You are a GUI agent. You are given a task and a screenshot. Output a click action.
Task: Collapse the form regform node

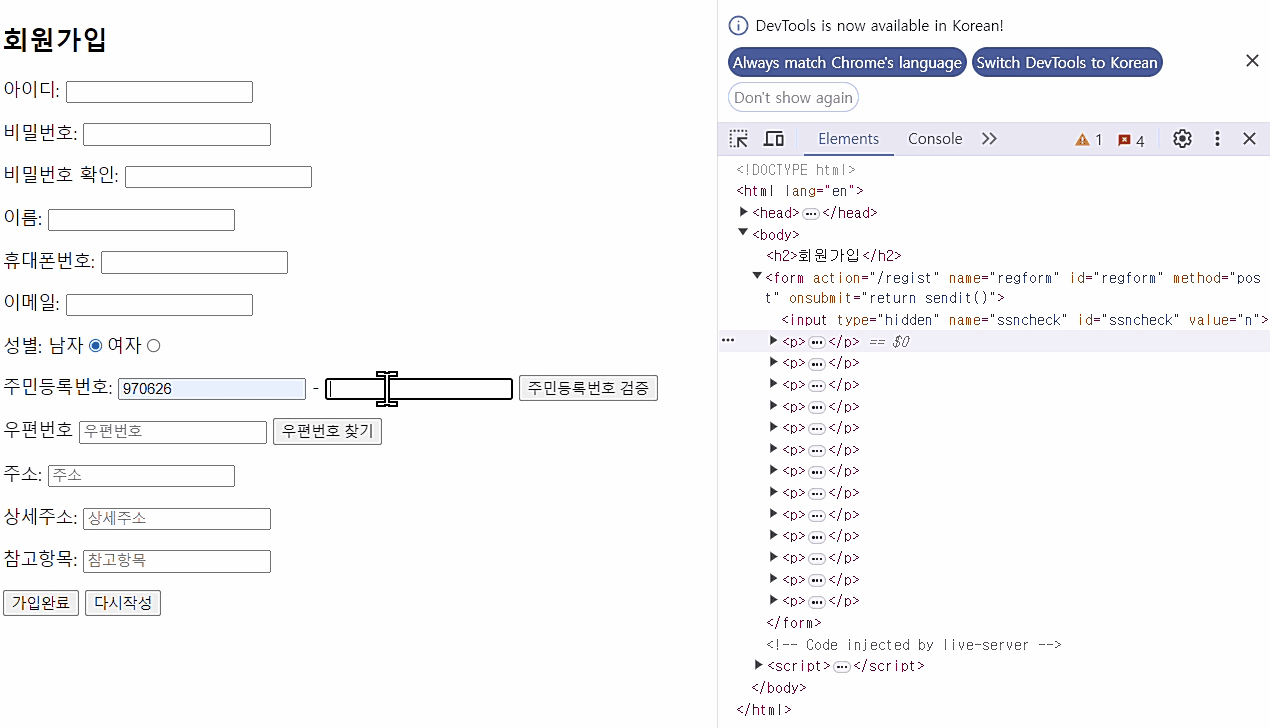(757, 276)
